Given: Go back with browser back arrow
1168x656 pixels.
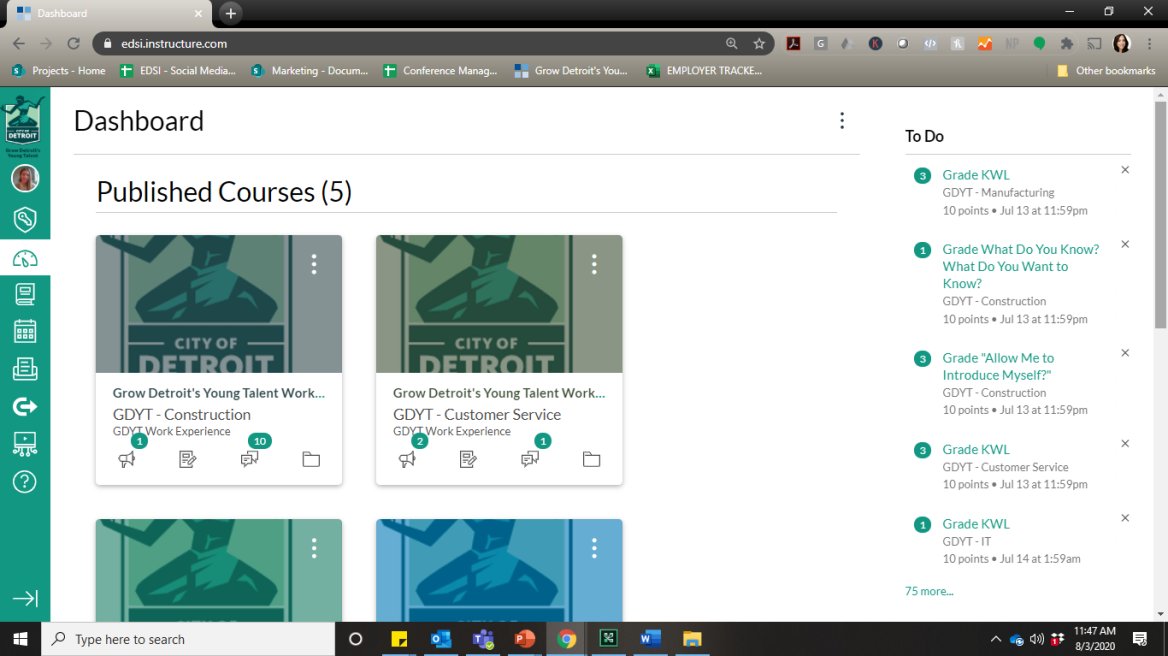Looking at the screenshot, I should click(19, 44).
